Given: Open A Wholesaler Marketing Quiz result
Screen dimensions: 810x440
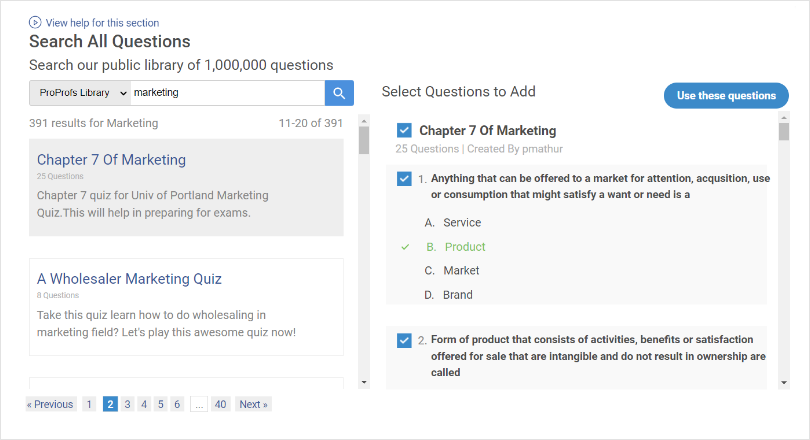Looking at the screenshot, I should point(129,279).
